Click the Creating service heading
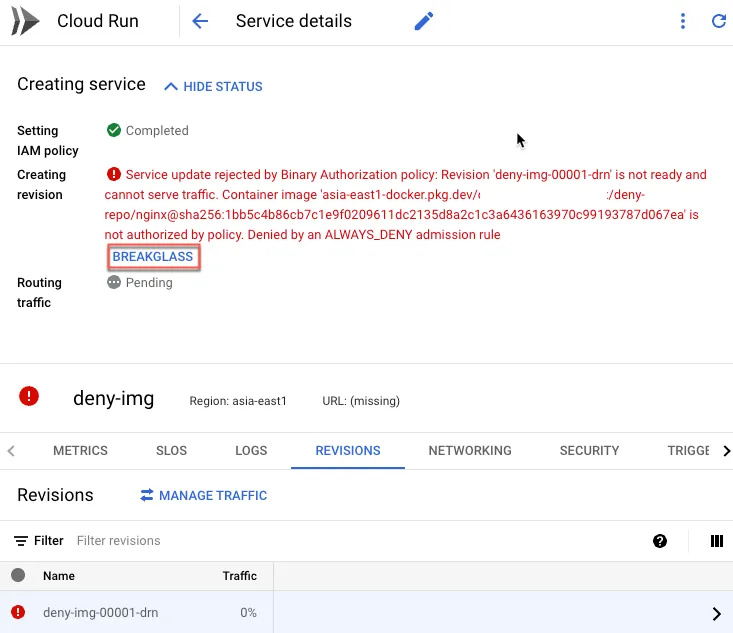 (81, 85)
